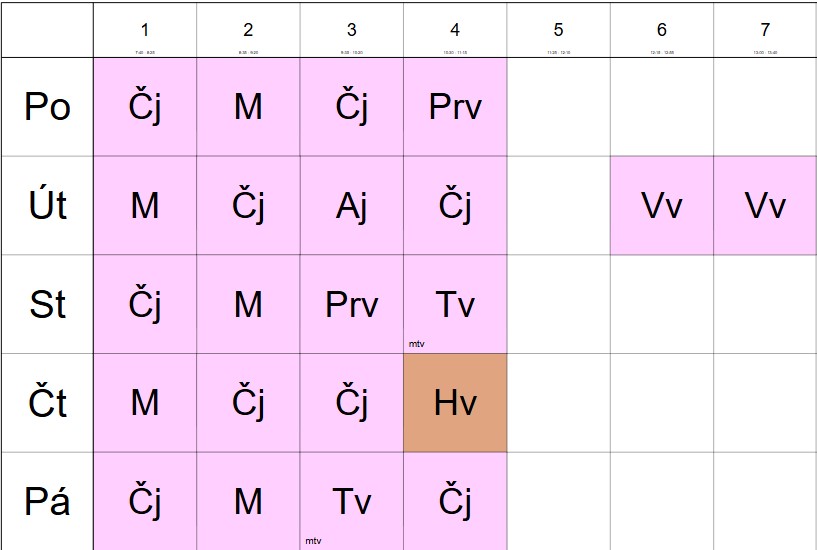The width and height of the screenshot is (817, 550).
Task: Select the Hv lesson on Thursday
Action: coord(455,403)
